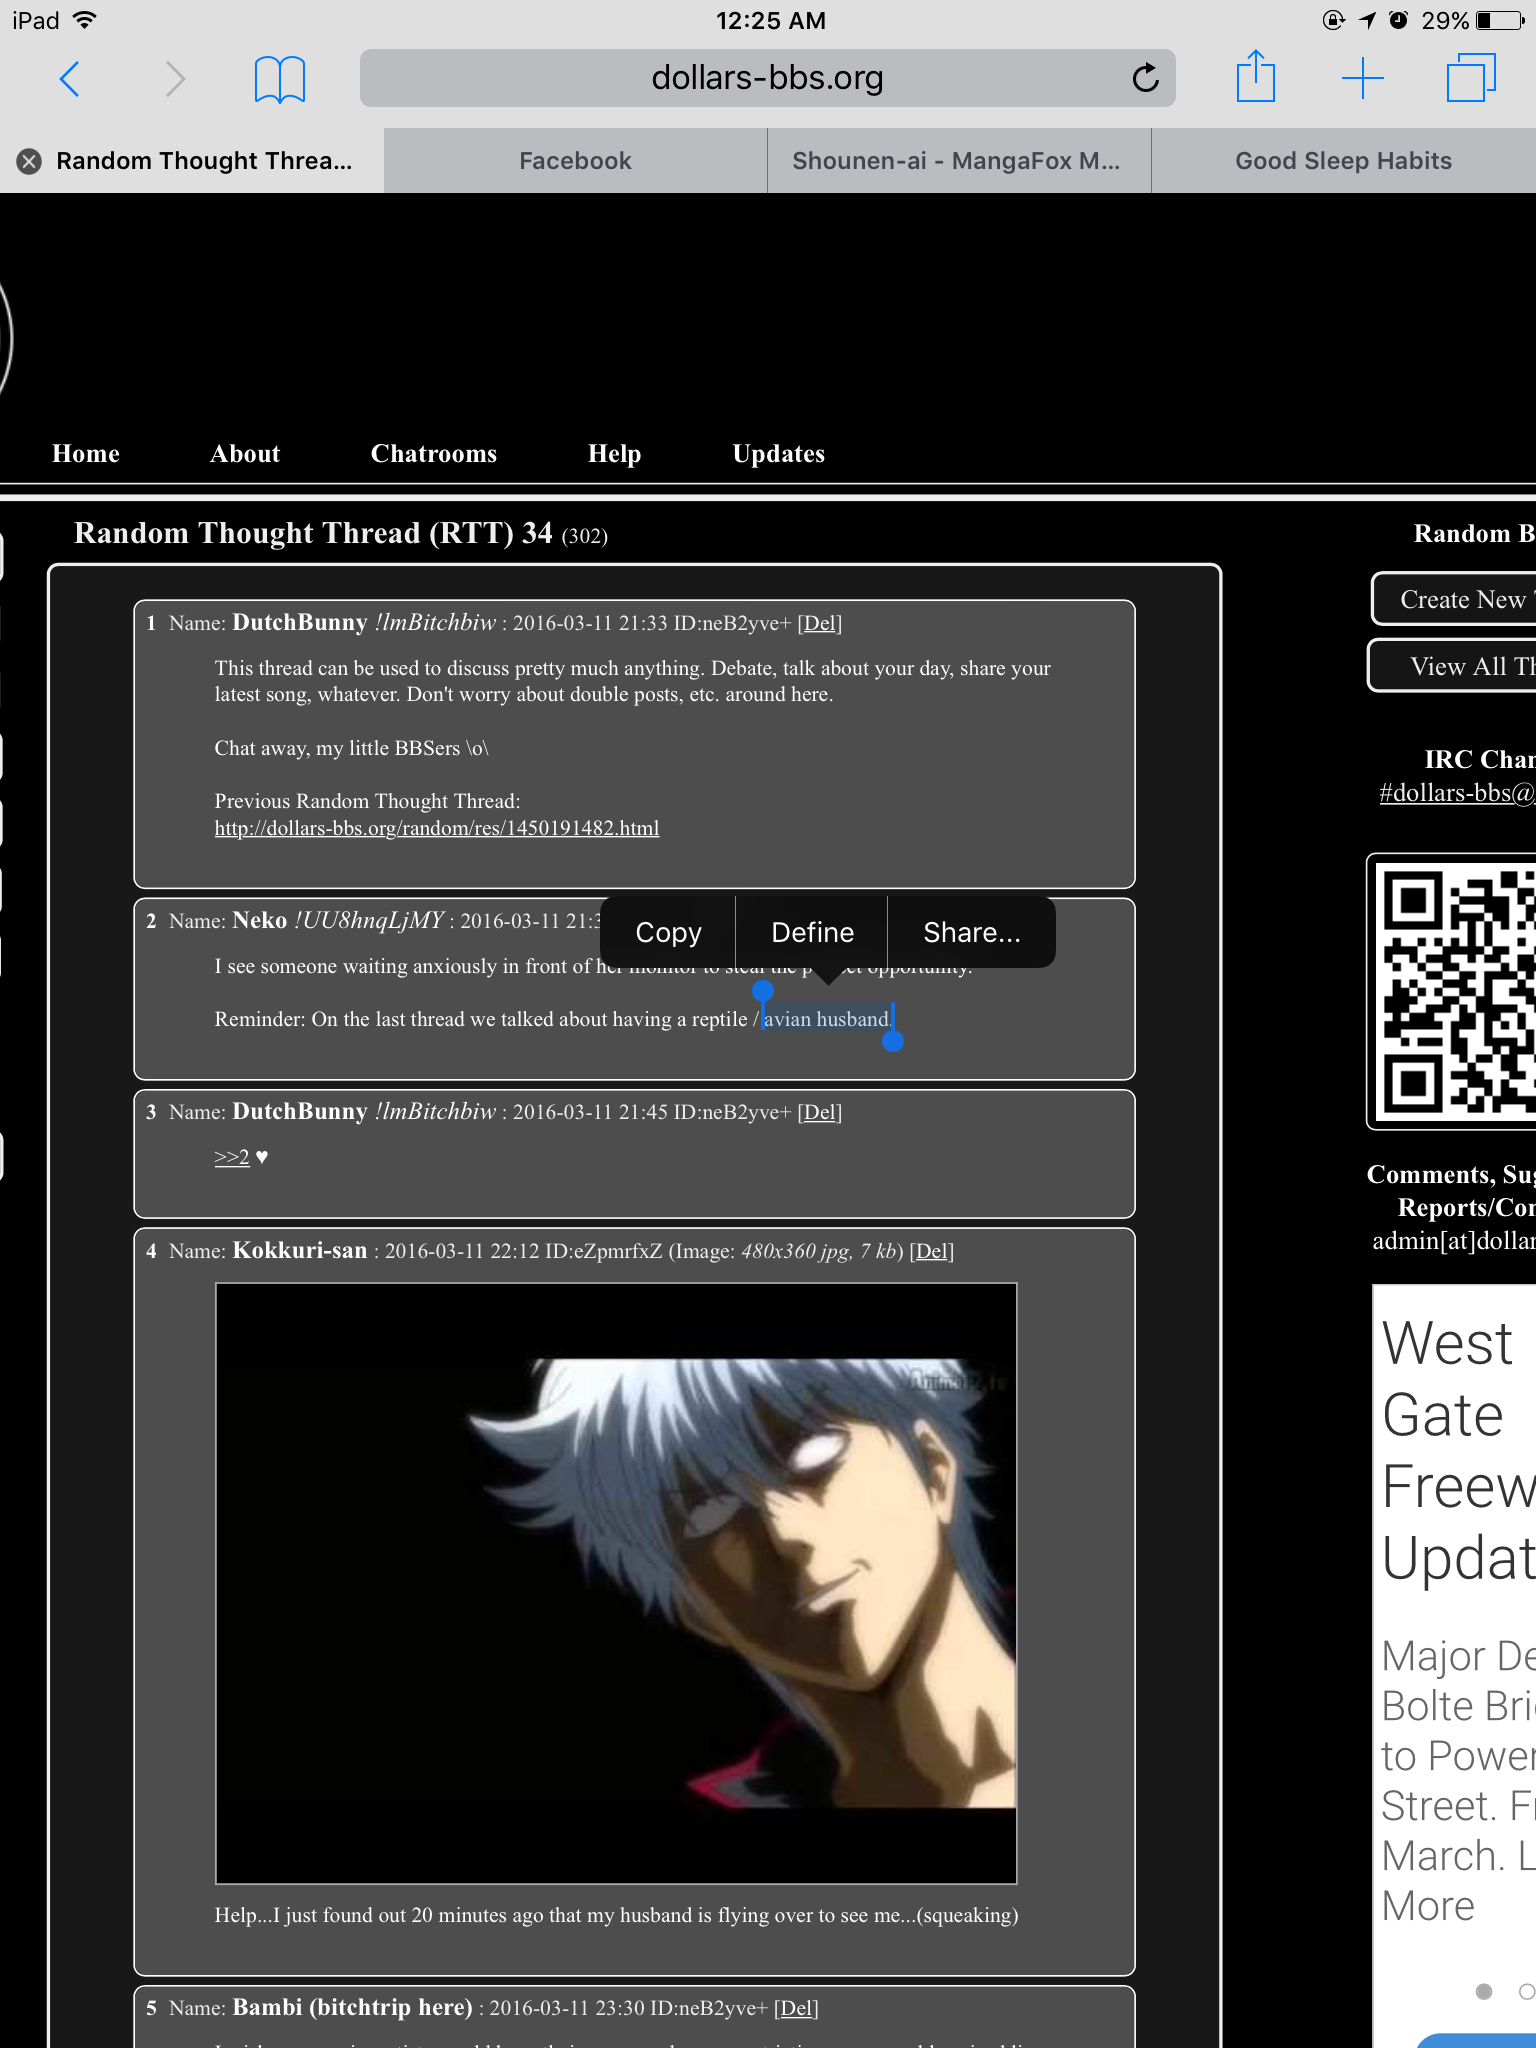
Task: Delete post 1 via its [Del] link
Action: click(x=820, y=623)
